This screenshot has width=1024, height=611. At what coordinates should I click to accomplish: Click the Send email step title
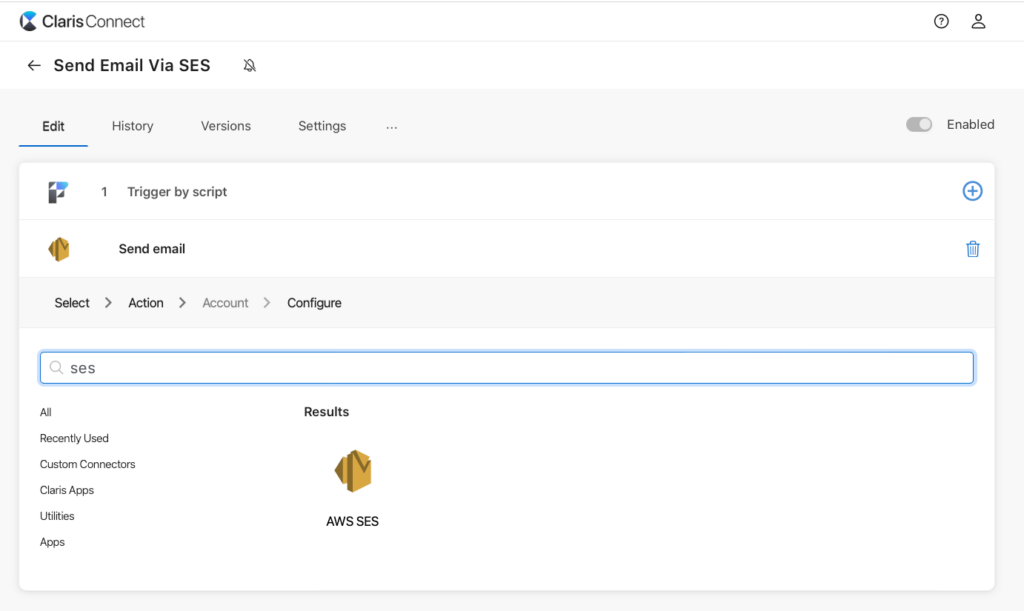tap(152, 249)
